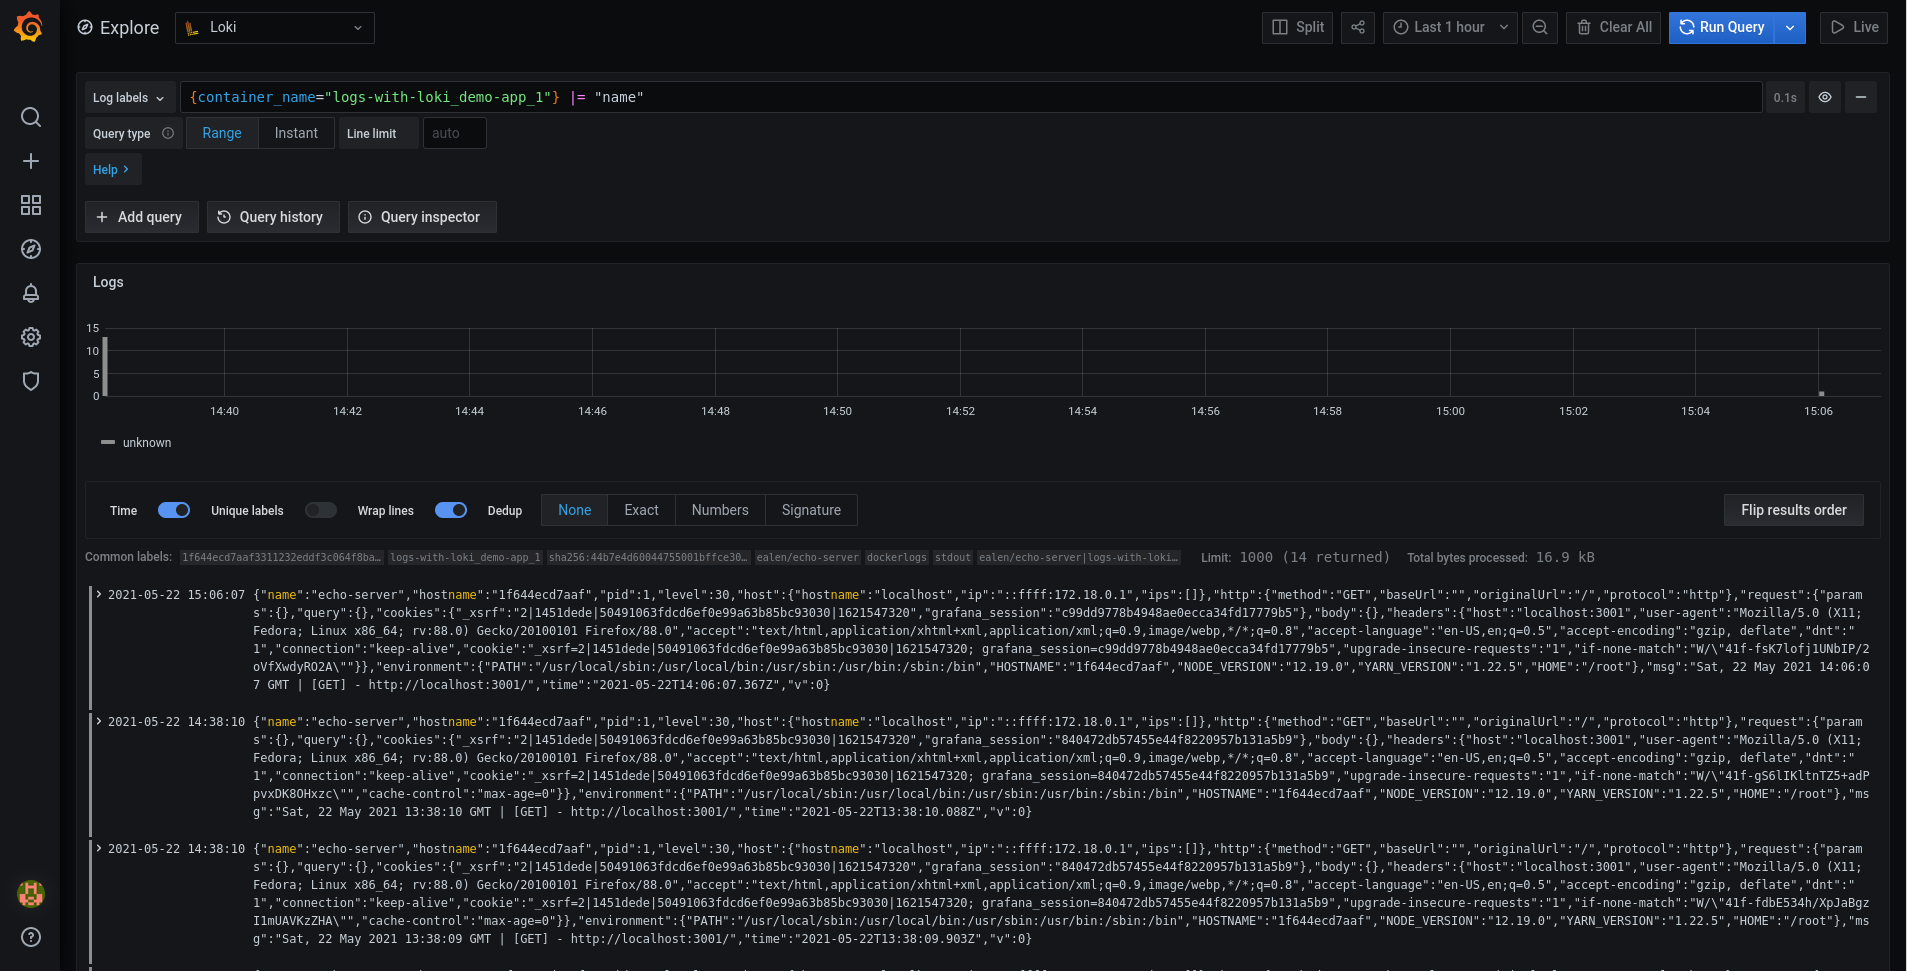Open Query inspector
The height and width of the screenshot is (971, 1907).
[422, 217]
